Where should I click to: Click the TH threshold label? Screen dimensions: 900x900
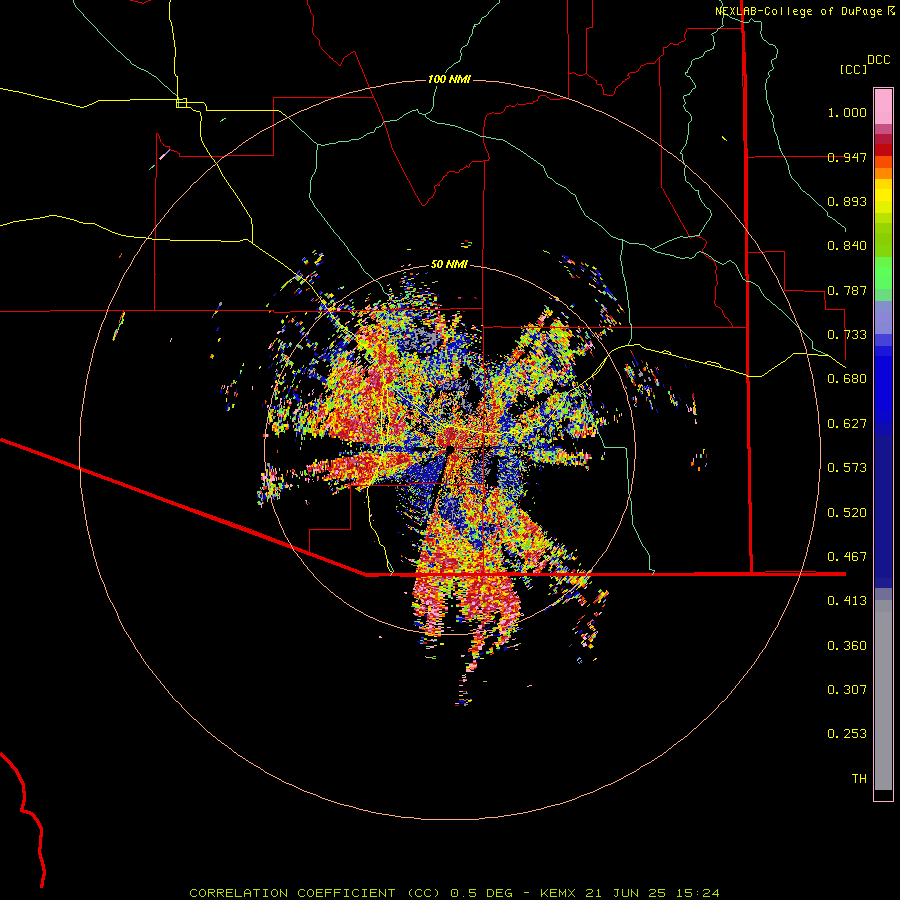pyautogui.click(x=859, y=779)
